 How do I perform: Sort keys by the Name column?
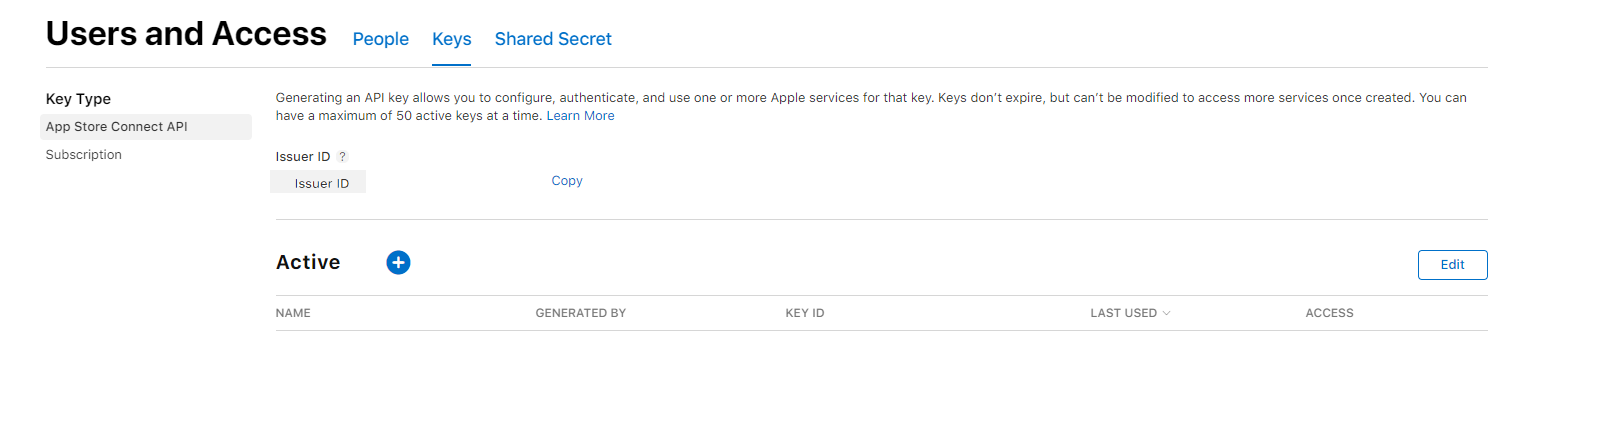click(x=293, y=313)
